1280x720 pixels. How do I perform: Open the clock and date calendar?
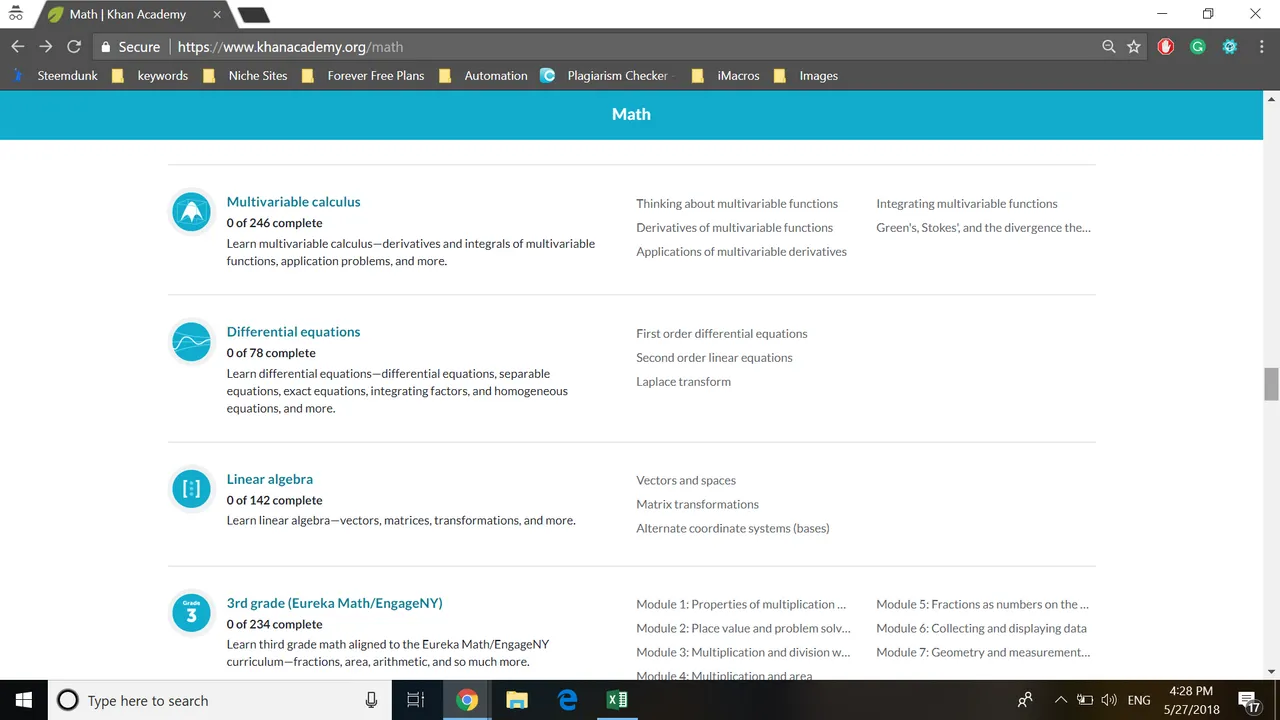point(1190,700)
